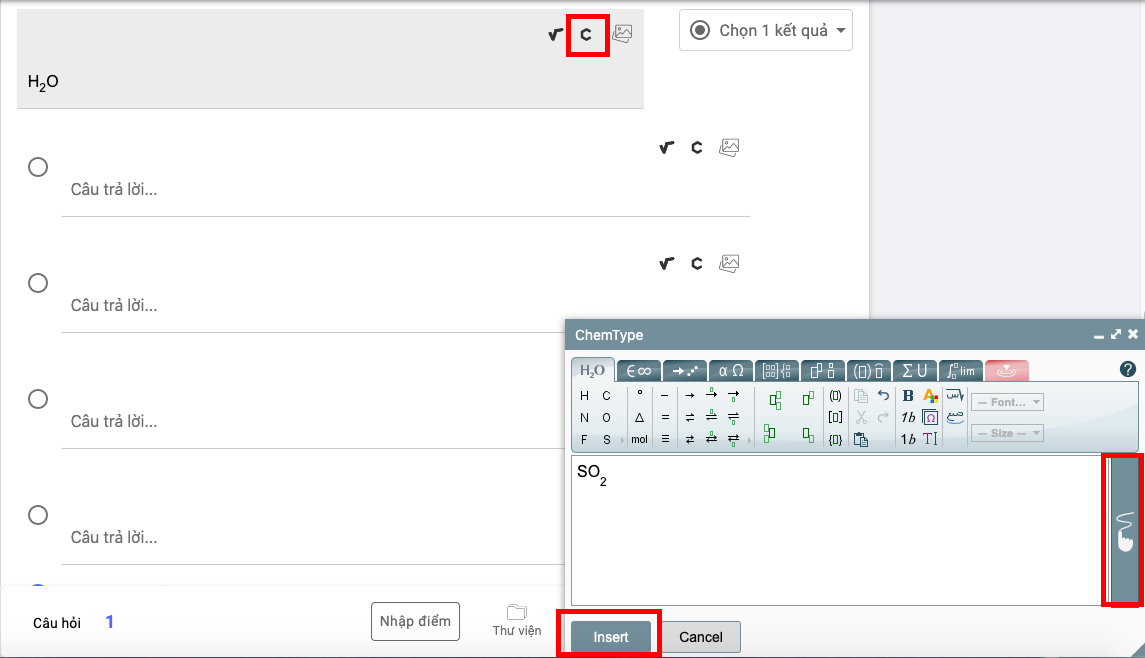Open the ChemType help question mark
The image size is (1145, 658).
point(1128,370)
